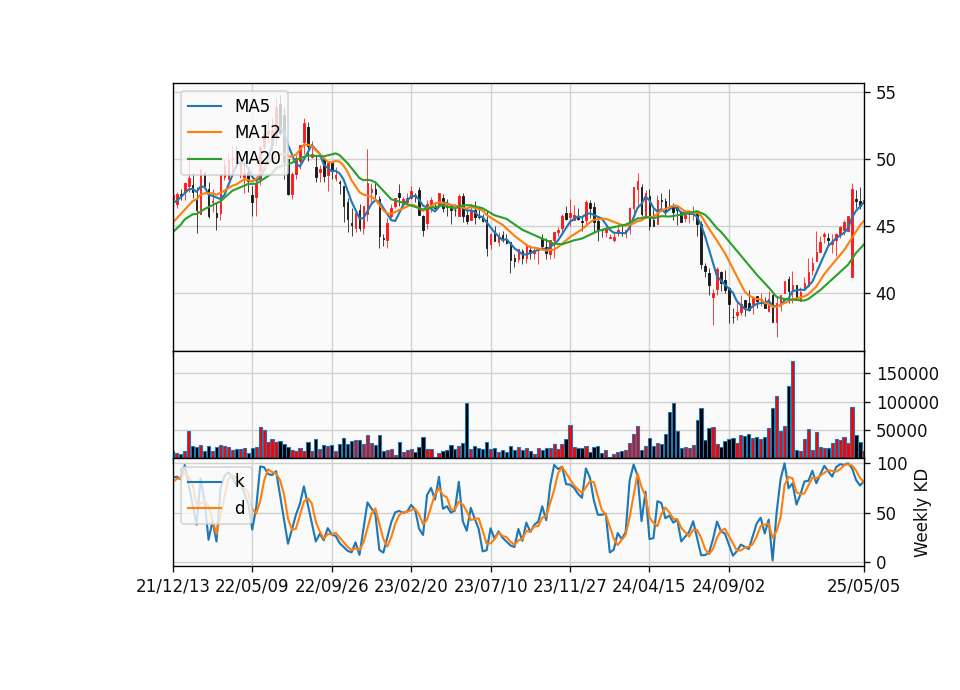
Task: Click the MA20 legend label
Action: (257, 158)
